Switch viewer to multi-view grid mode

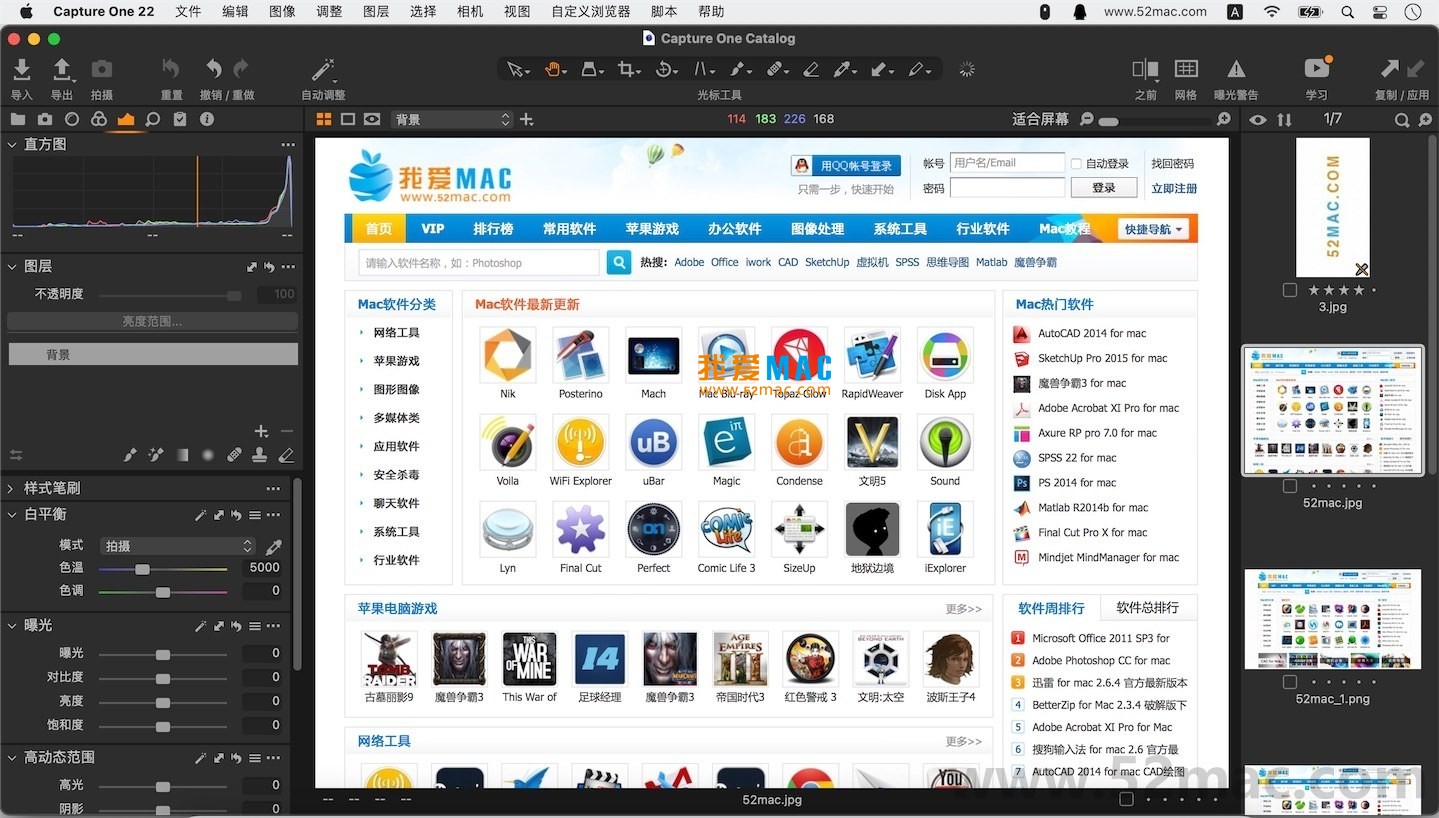click(x=324, y=119)
